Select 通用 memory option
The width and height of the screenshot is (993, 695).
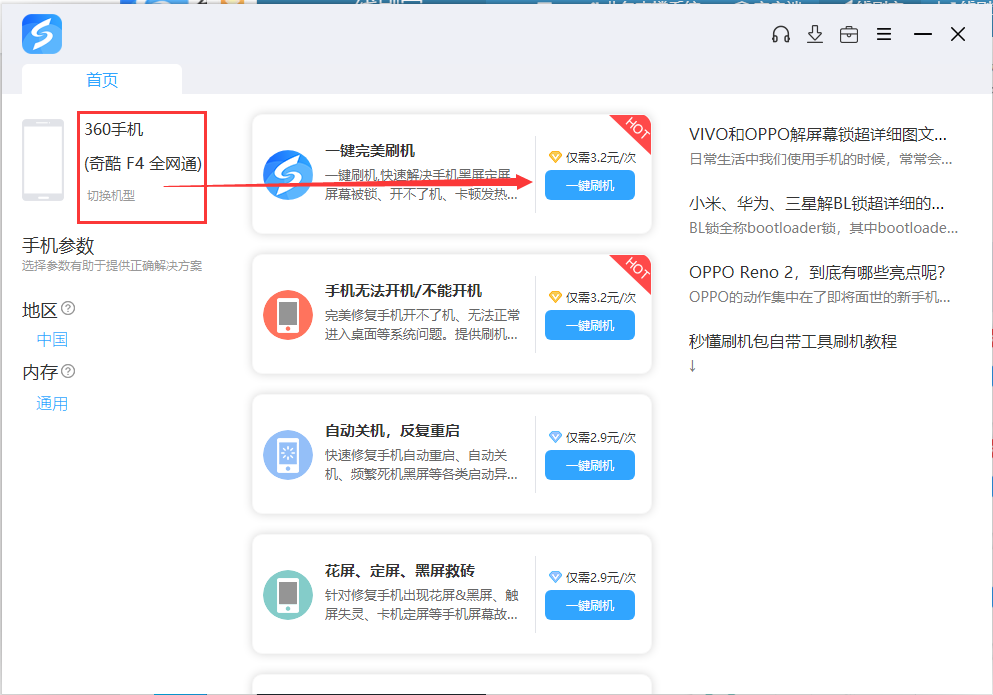pos(52,404)
